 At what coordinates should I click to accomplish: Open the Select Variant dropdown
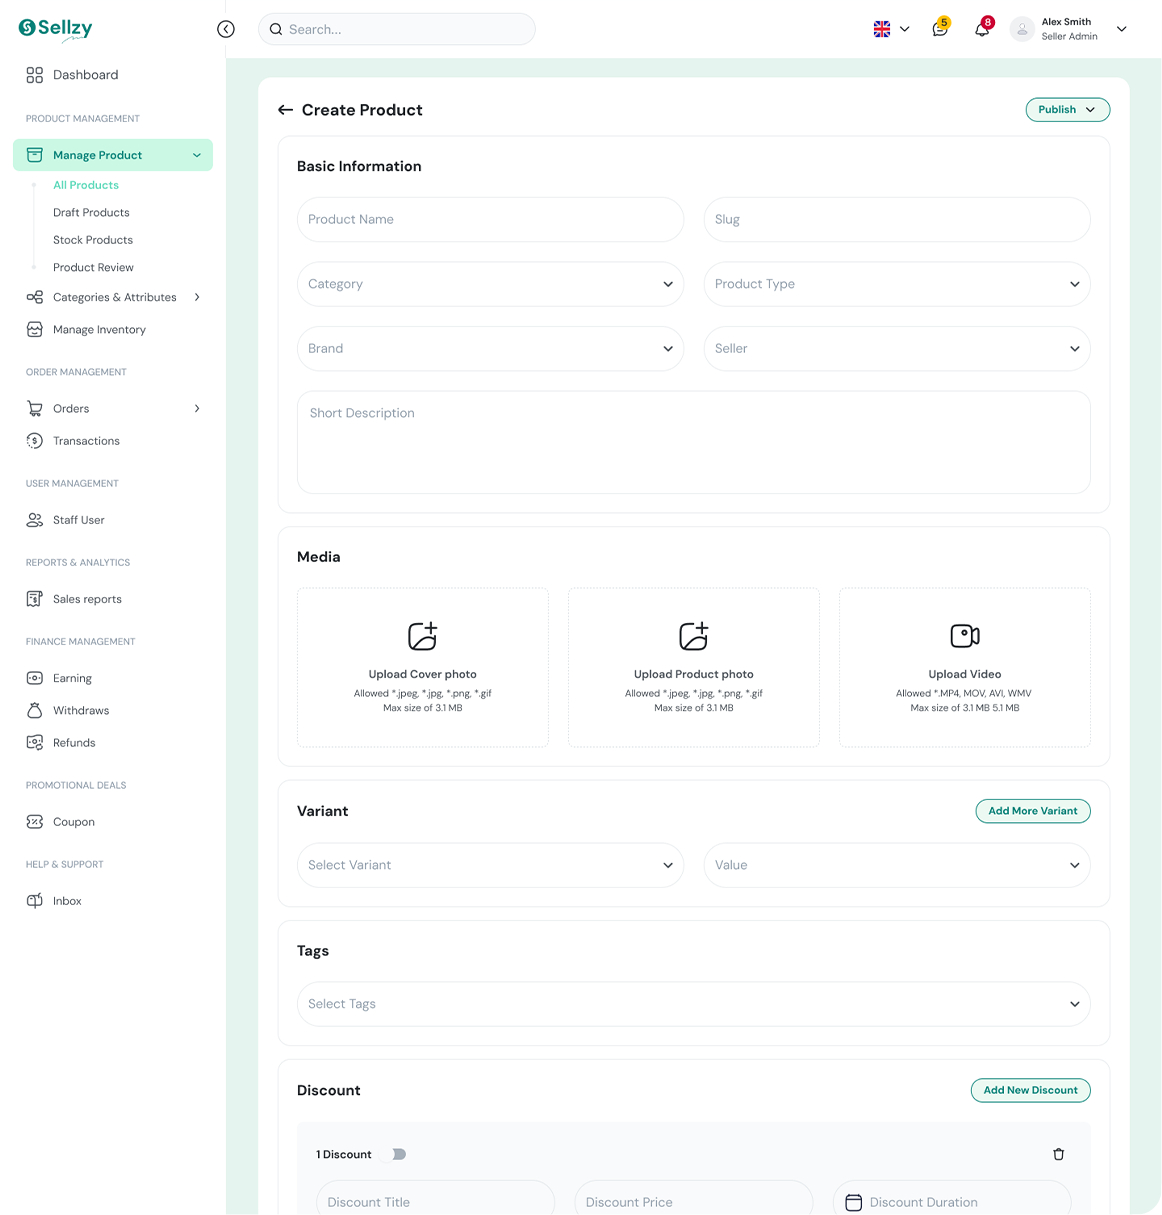click(491, 865)
